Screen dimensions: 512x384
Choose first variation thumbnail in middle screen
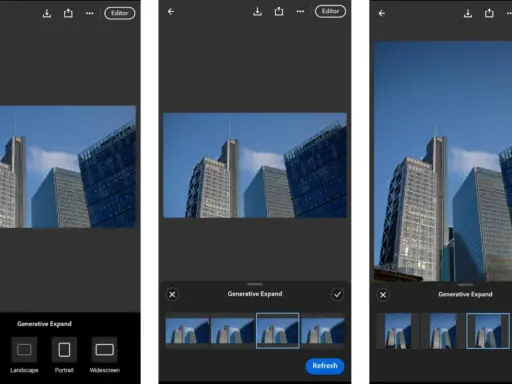point(188,331)
